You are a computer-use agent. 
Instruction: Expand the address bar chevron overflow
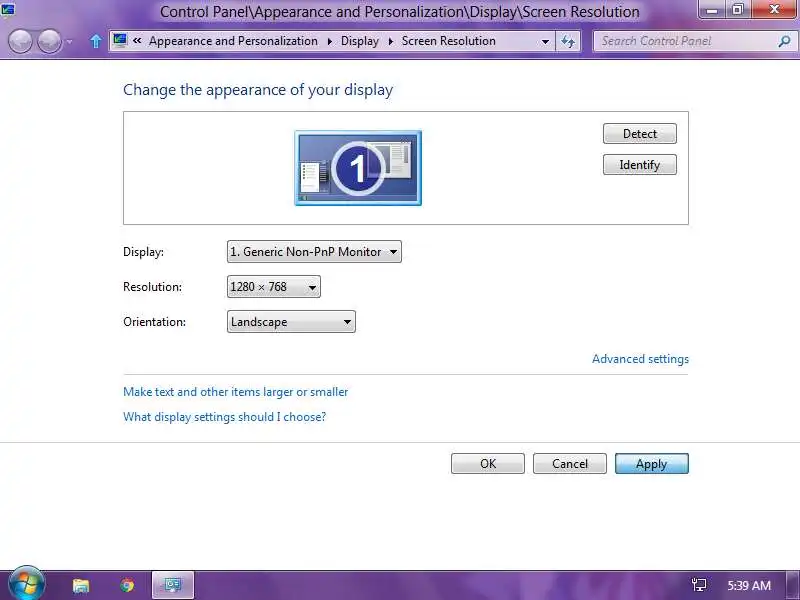click(x=137, y=41)
